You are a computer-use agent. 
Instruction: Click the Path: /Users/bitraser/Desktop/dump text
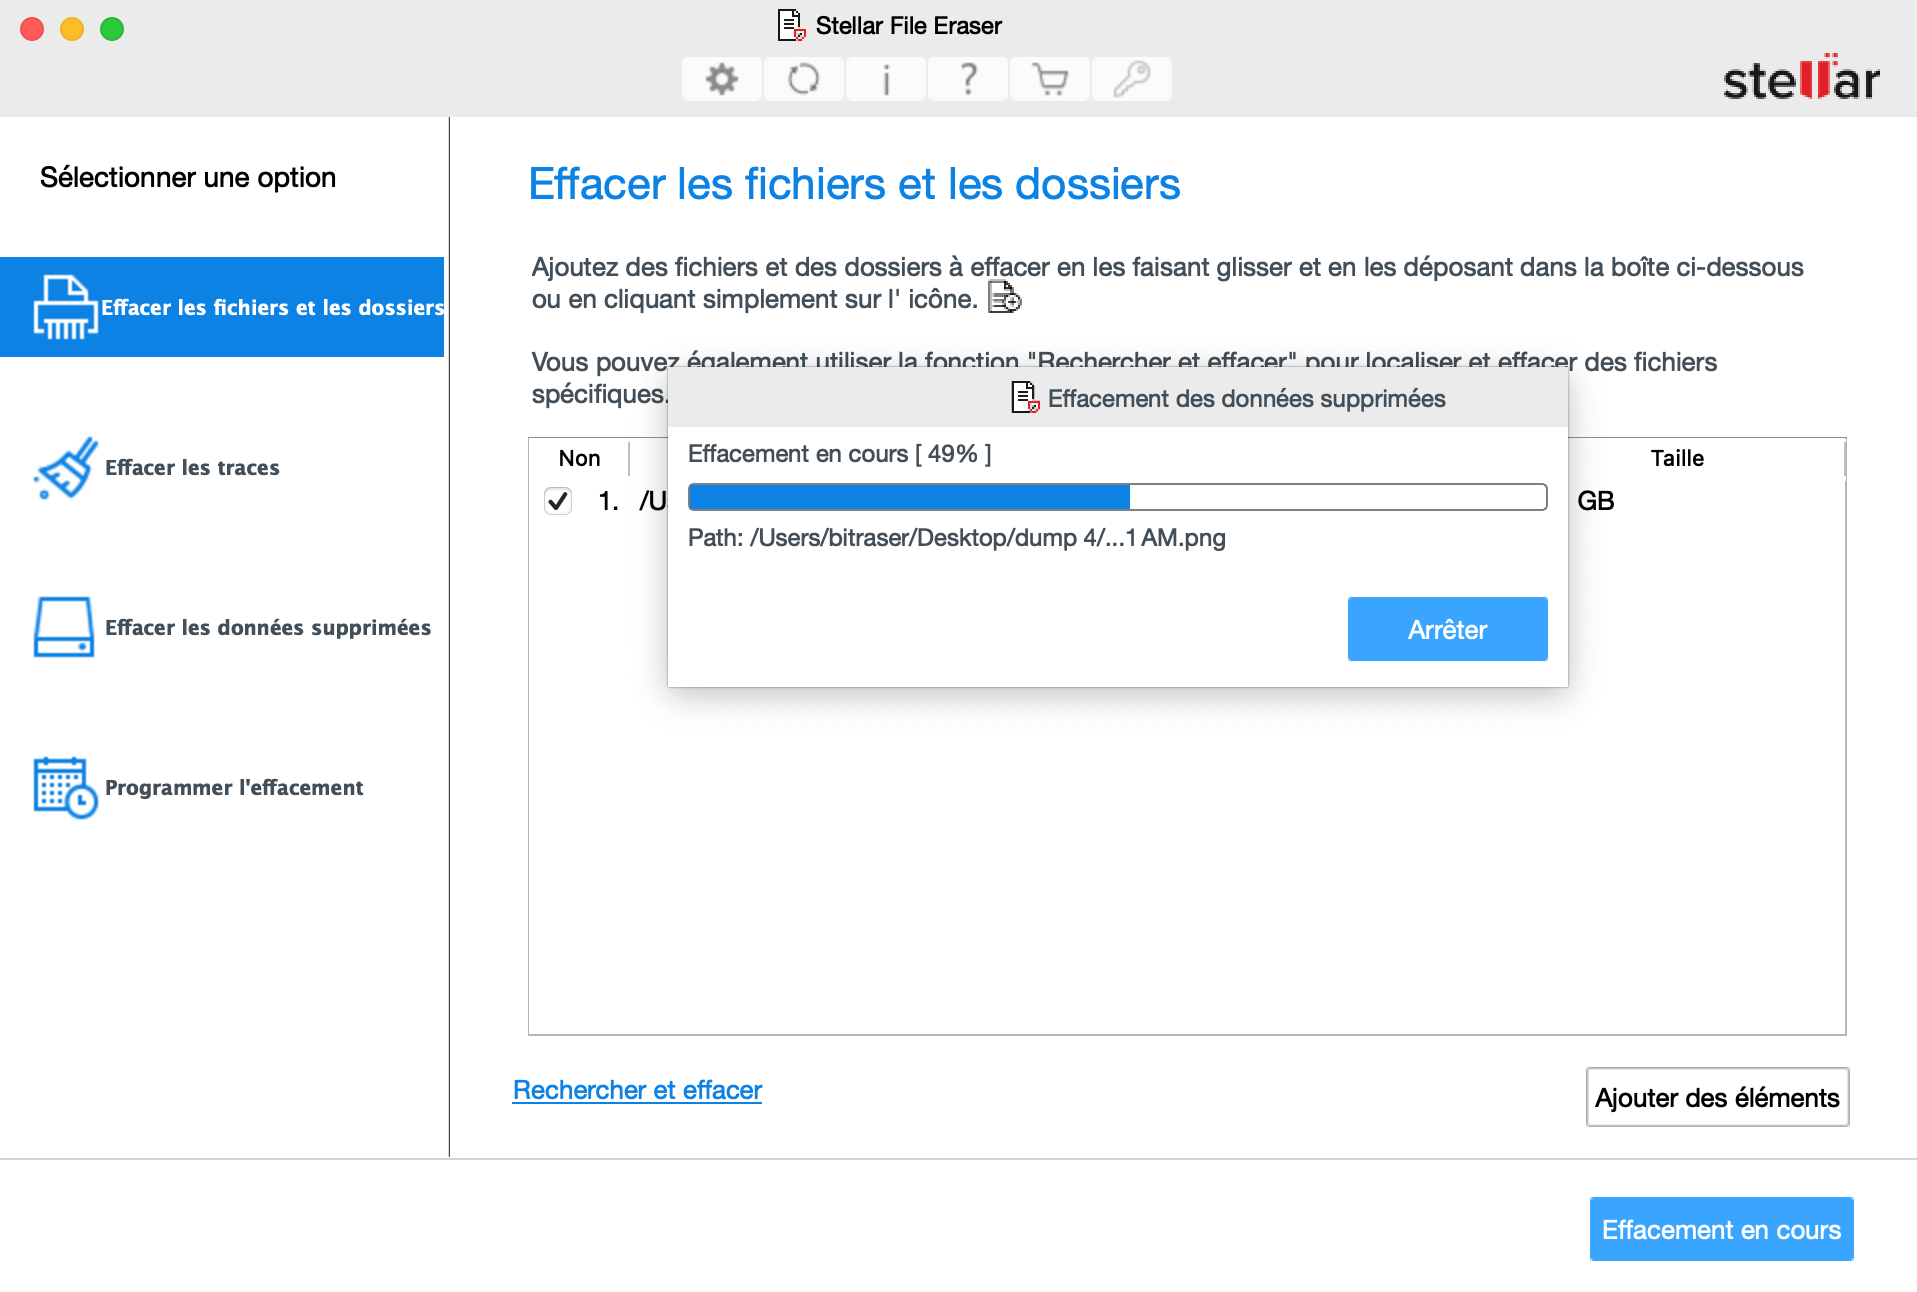tap(956, 538)
